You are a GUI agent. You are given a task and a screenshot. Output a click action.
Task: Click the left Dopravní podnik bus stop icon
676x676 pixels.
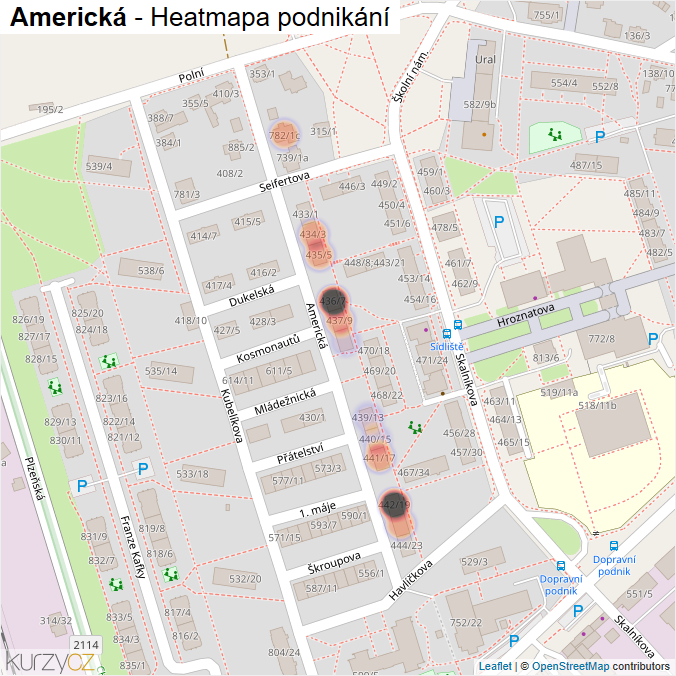(x=561, y=566)
